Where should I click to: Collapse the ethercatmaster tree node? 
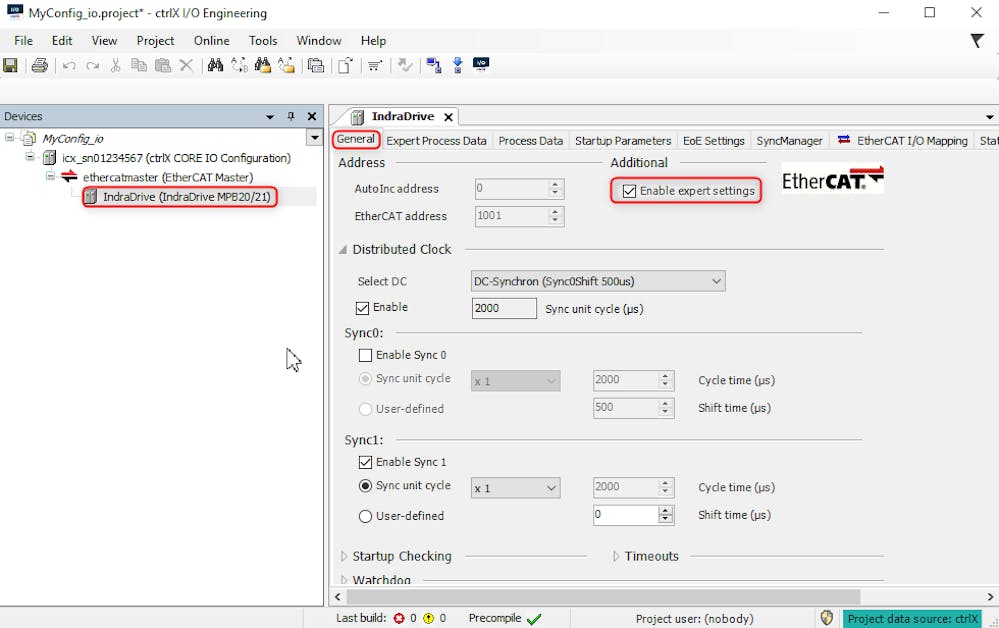pyautogui.click(x=50, y=176)
